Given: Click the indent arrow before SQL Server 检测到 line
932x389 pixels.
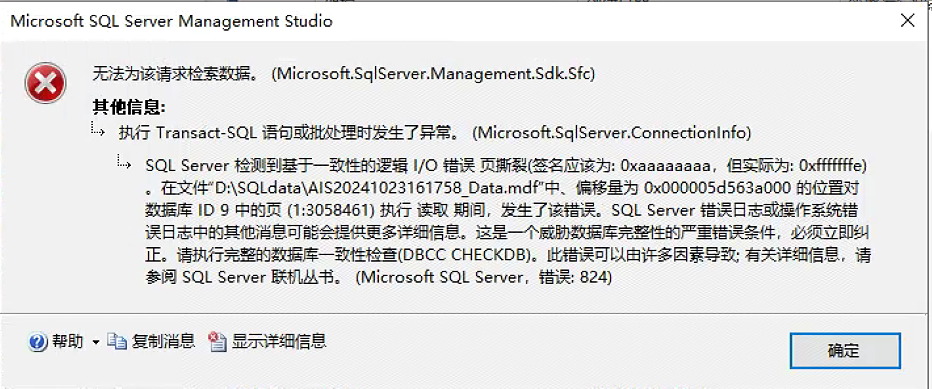Looking at the screenshot, I should coord(125,160).
